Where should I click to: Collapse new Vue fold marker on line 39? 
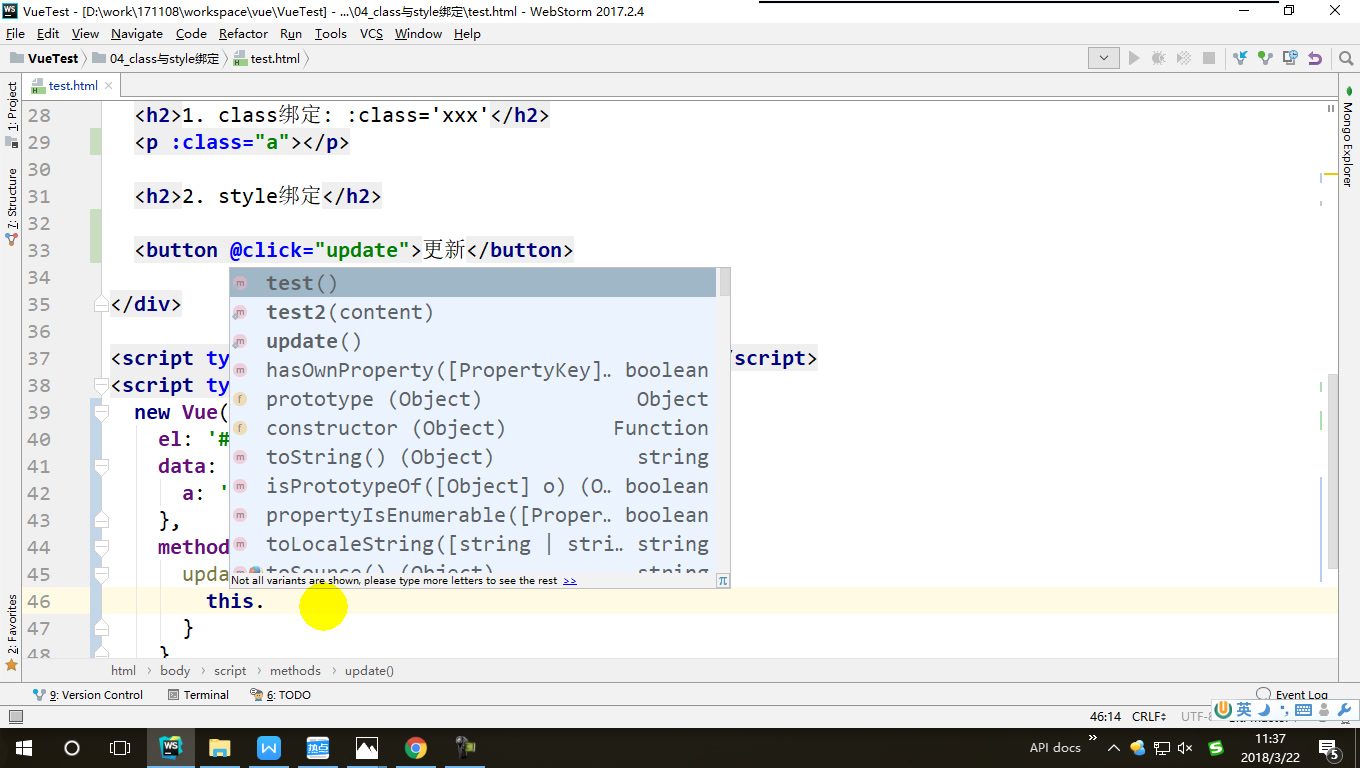click(101, 412)
